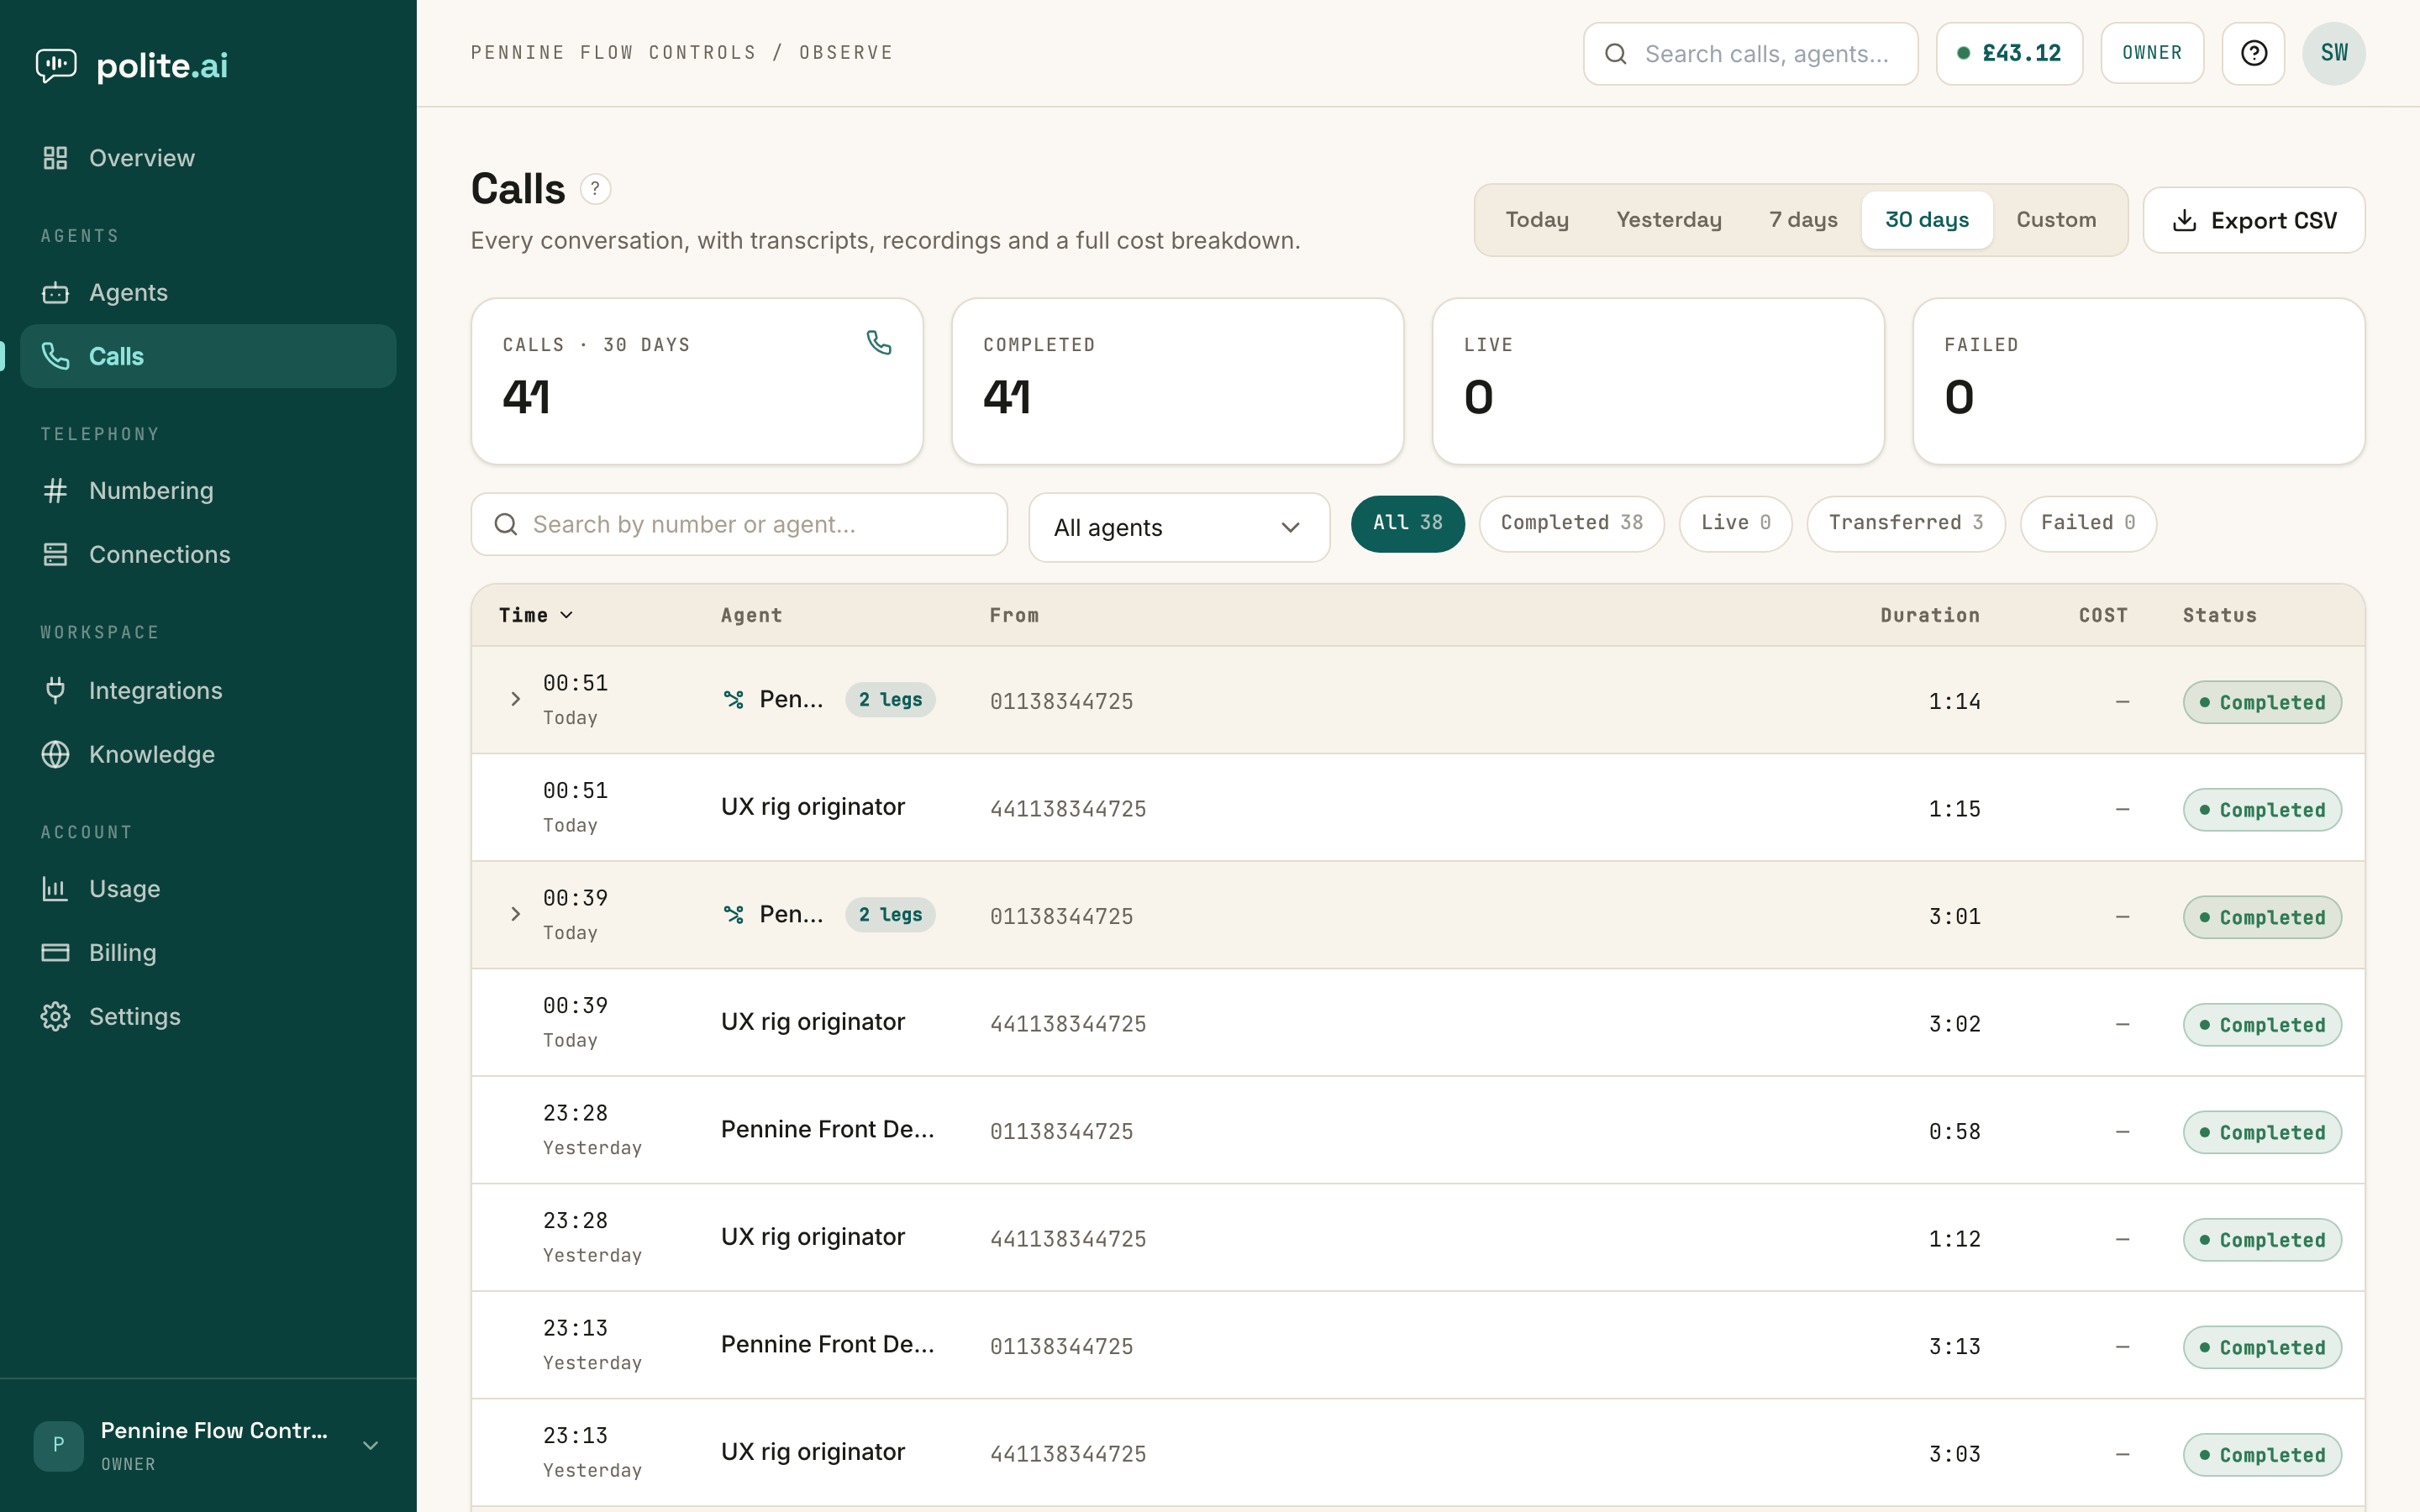Click the Status column header
The width and height of the screenshot is (2420, 1512).
(x=2219, y=615)
